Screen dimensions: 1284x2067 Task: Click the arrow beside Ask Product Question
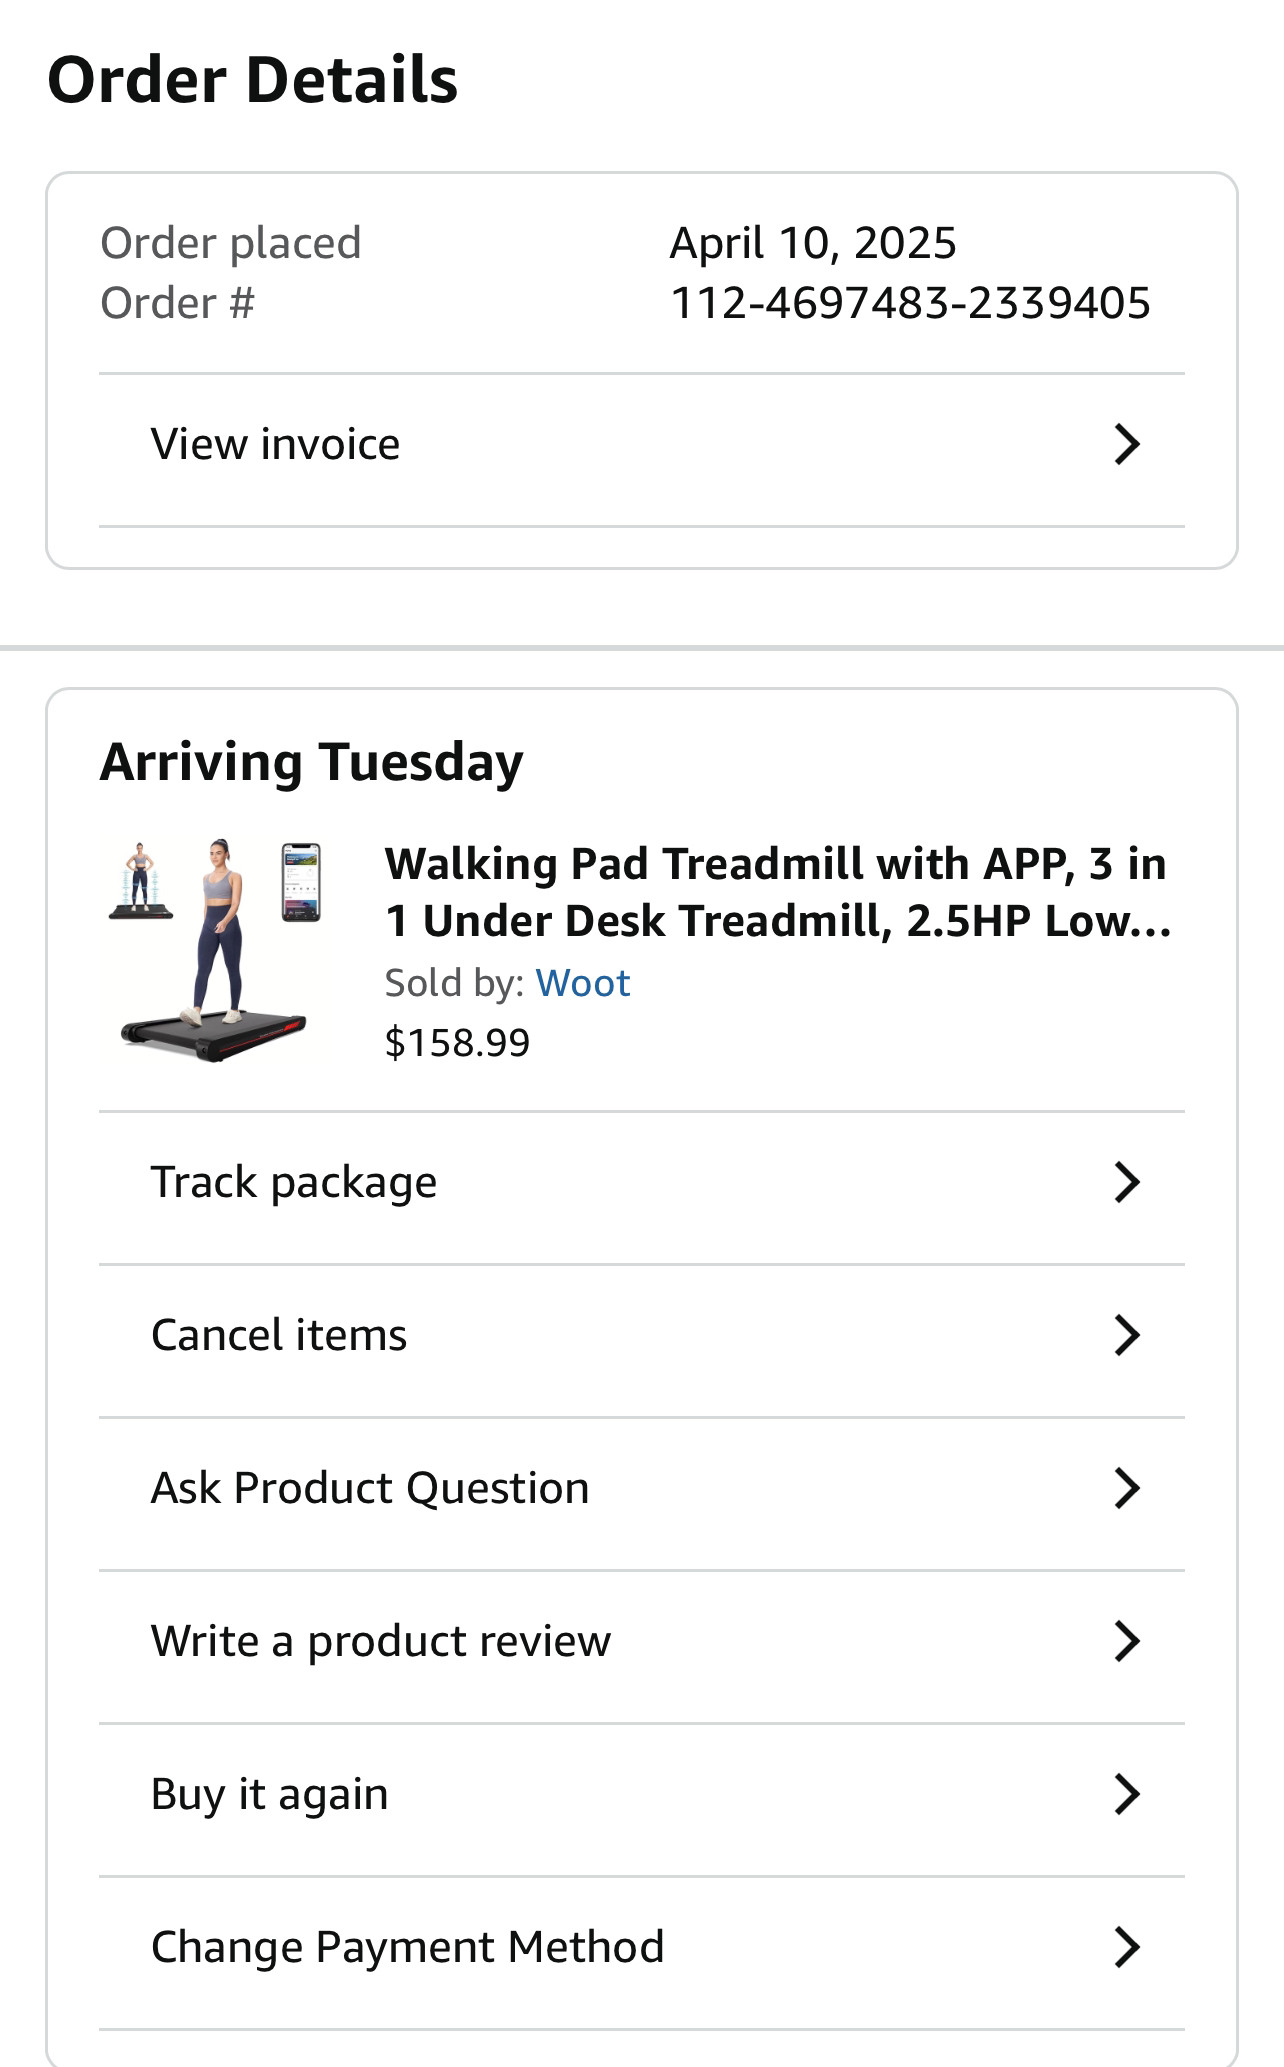pyautogui.click(x=1127, y=1488)
